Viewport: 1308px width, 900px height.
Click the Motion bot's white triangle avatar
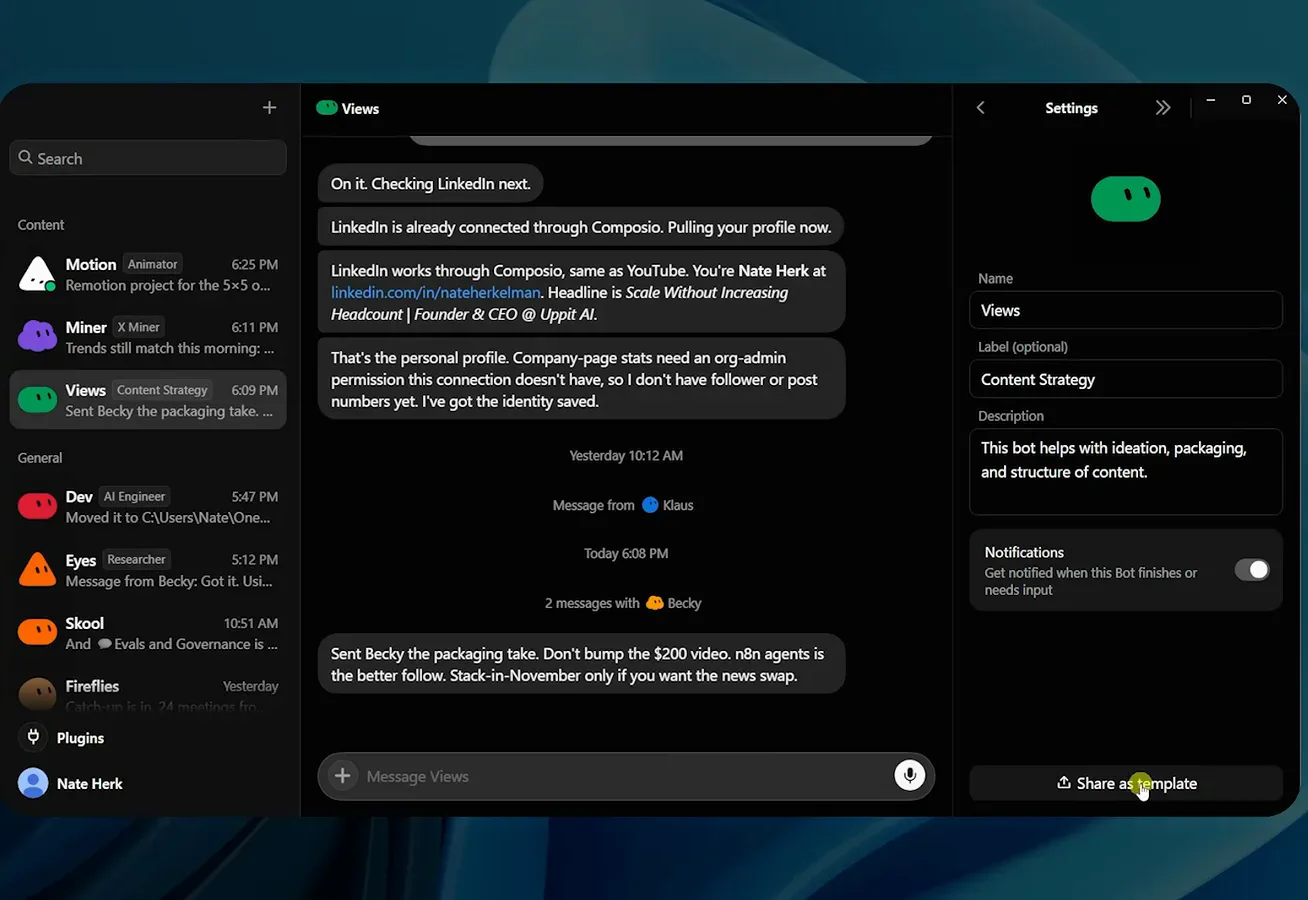coord(37,274)
